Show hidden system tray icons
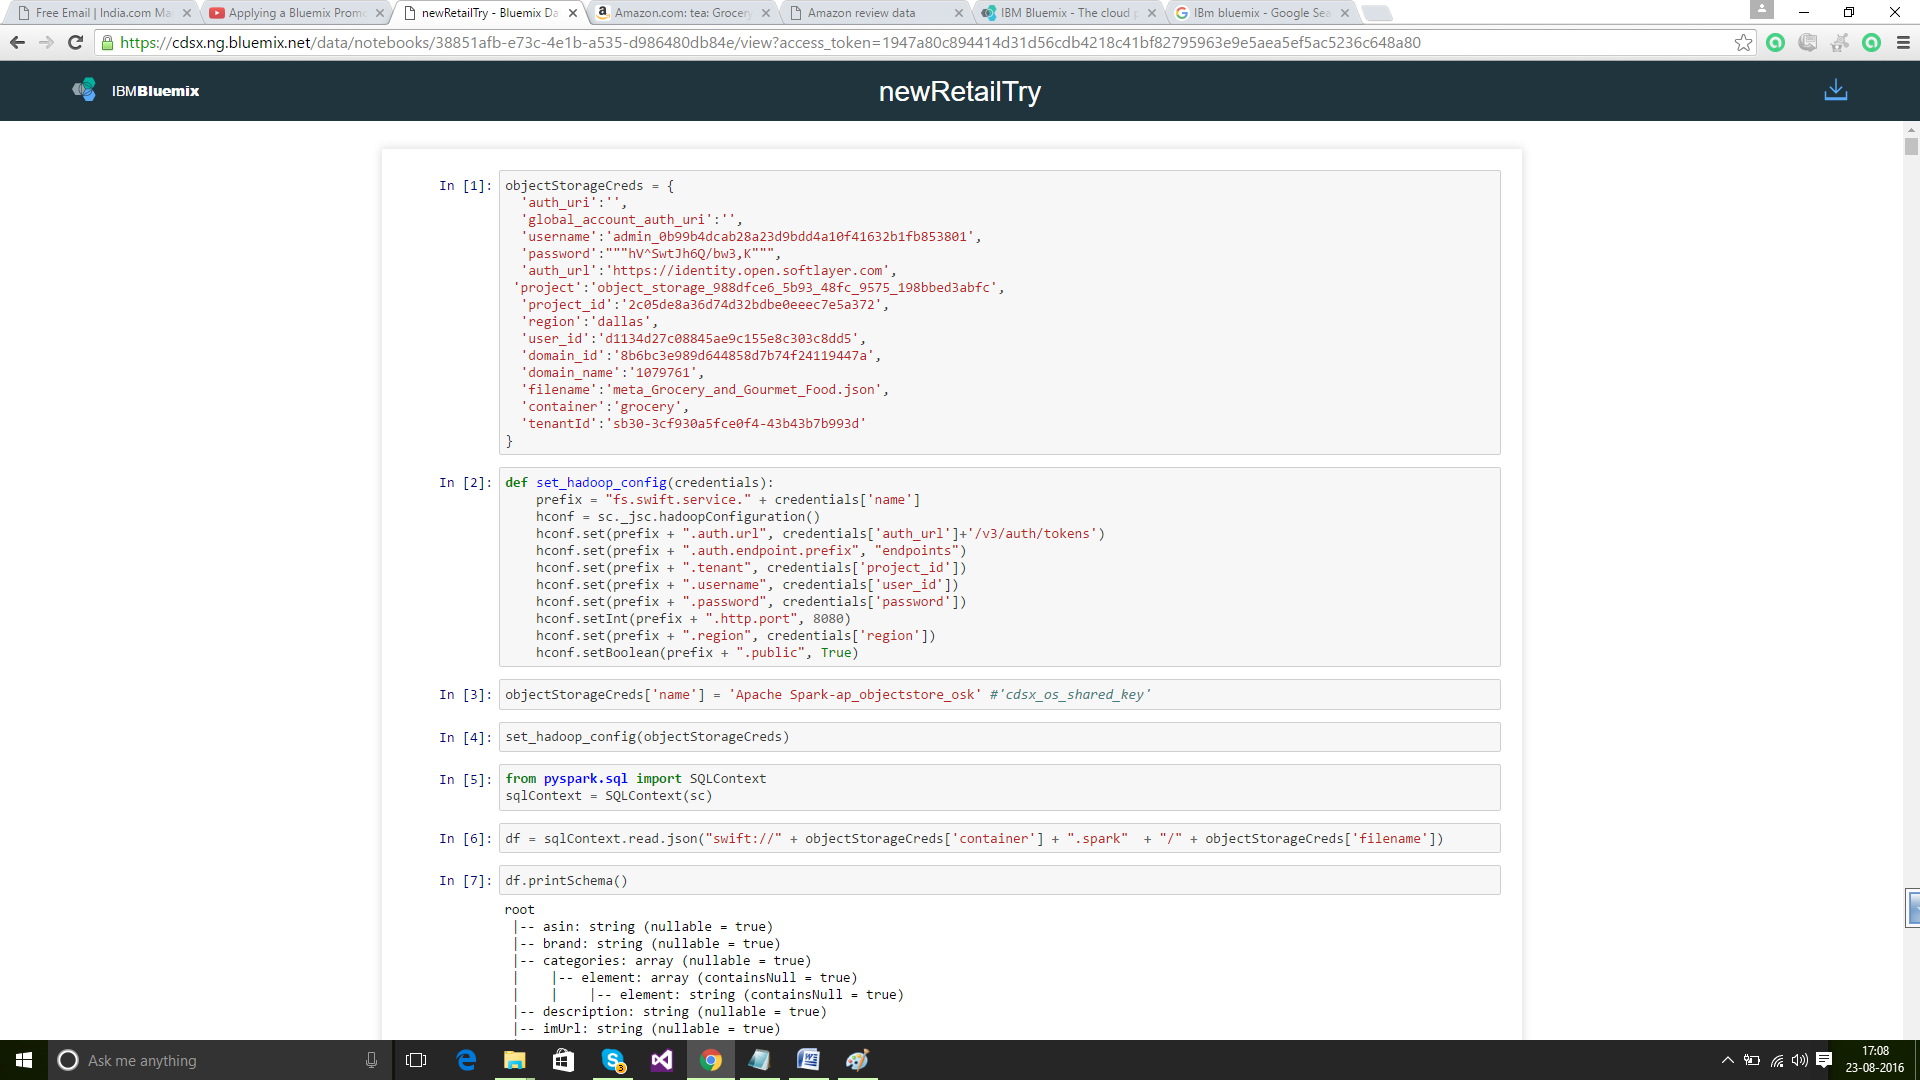 point(1727,1060)
